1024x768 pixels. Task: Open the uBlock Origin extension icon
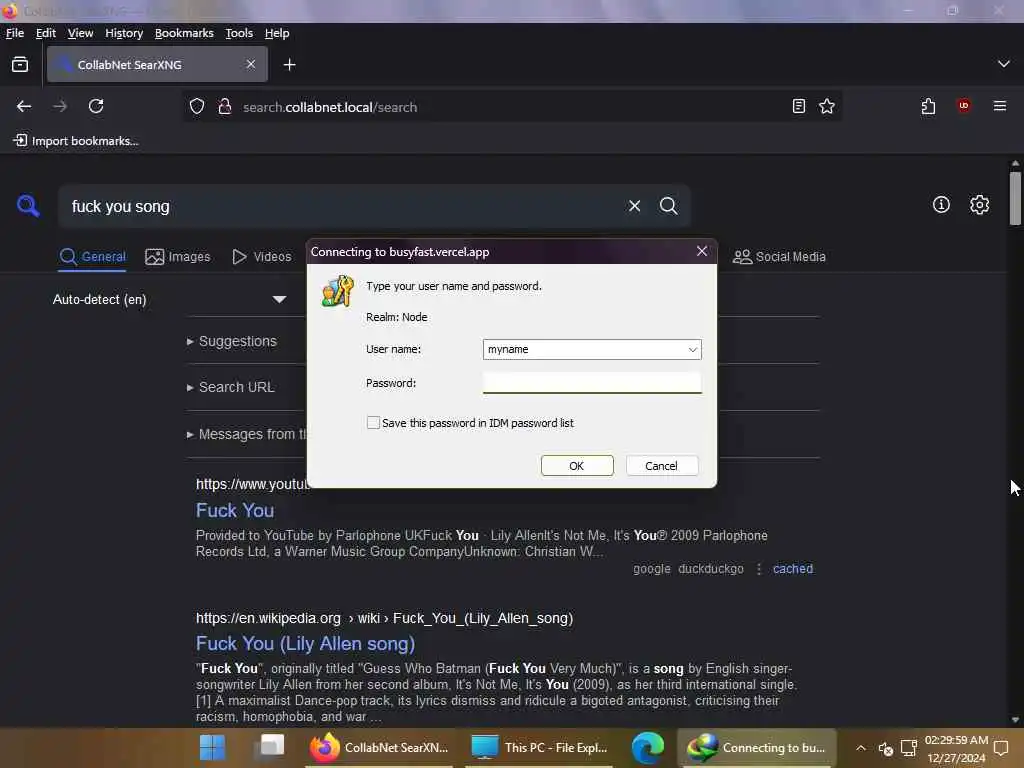click(x=964, y=106)
